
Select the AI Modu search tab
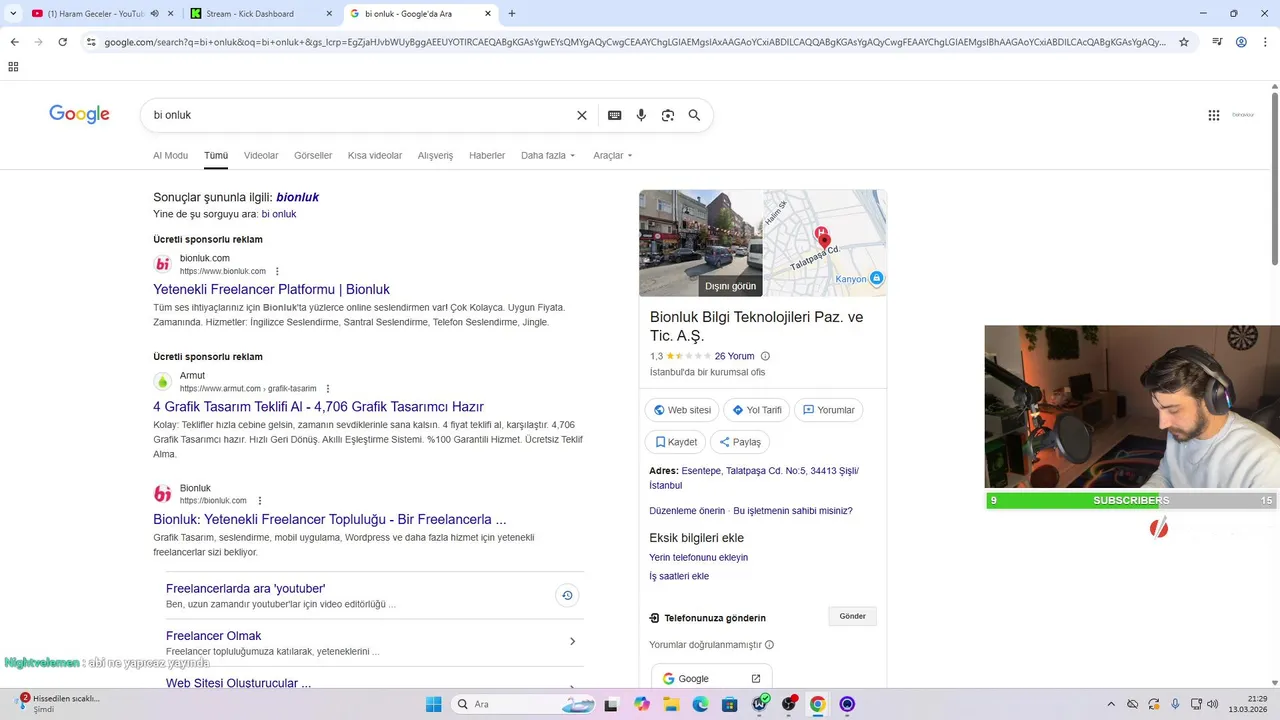(x=170, y=155)
